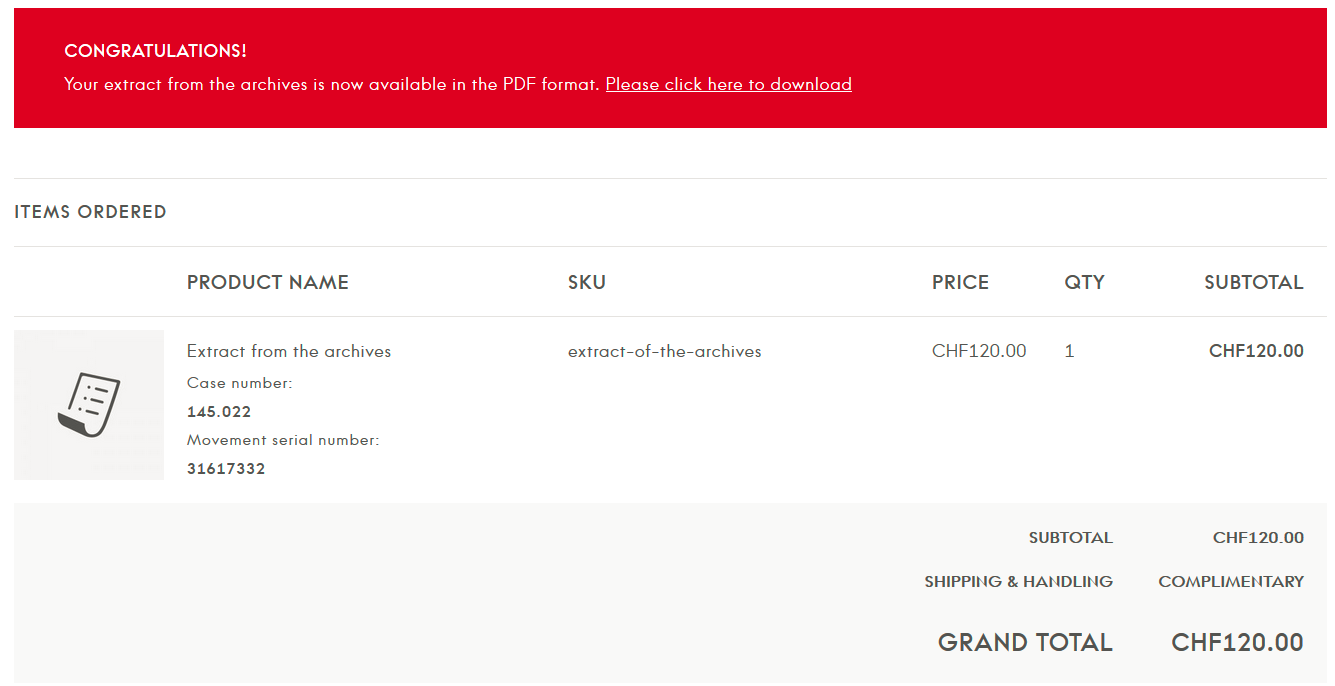Click the Items Ordered section heading
Screen dimensions: 1335x686
(90, 212)
